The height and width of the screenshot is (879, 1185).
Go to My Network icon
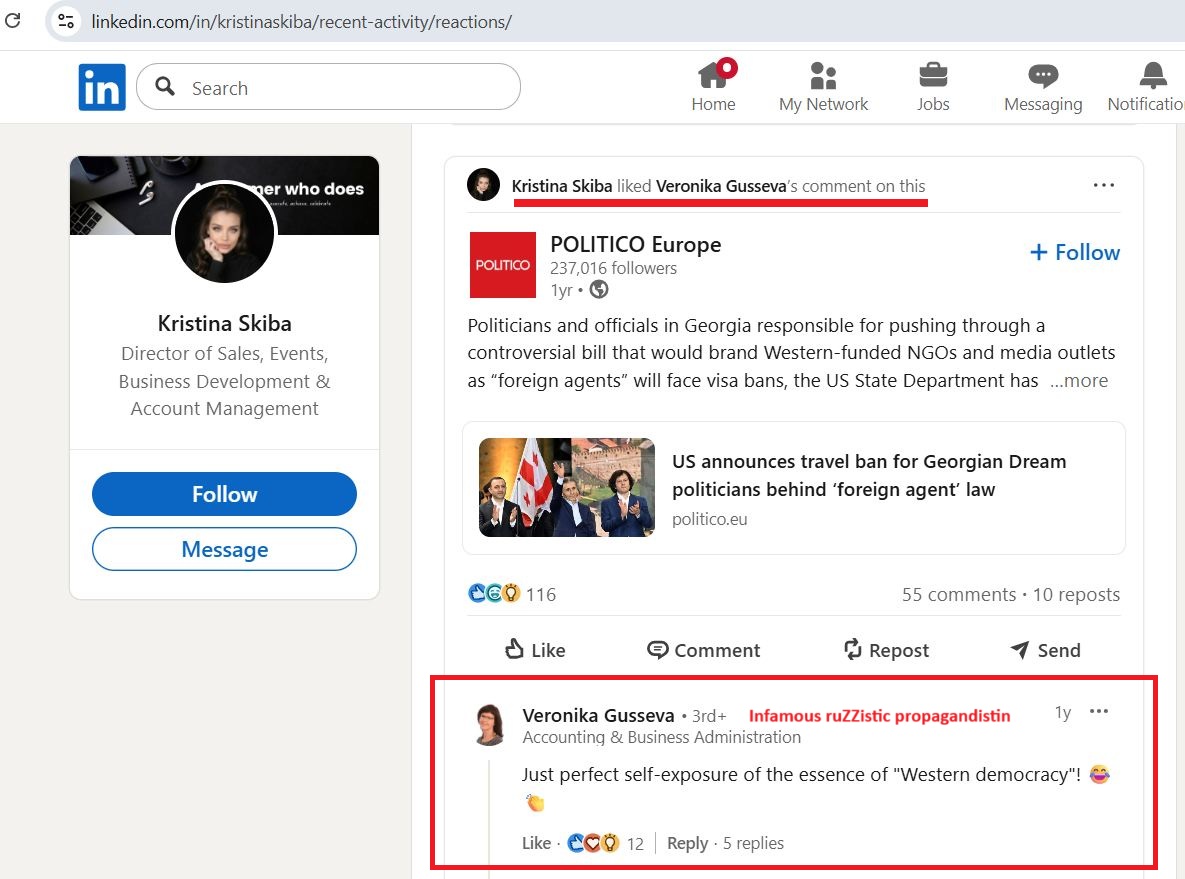coord(823,76)
